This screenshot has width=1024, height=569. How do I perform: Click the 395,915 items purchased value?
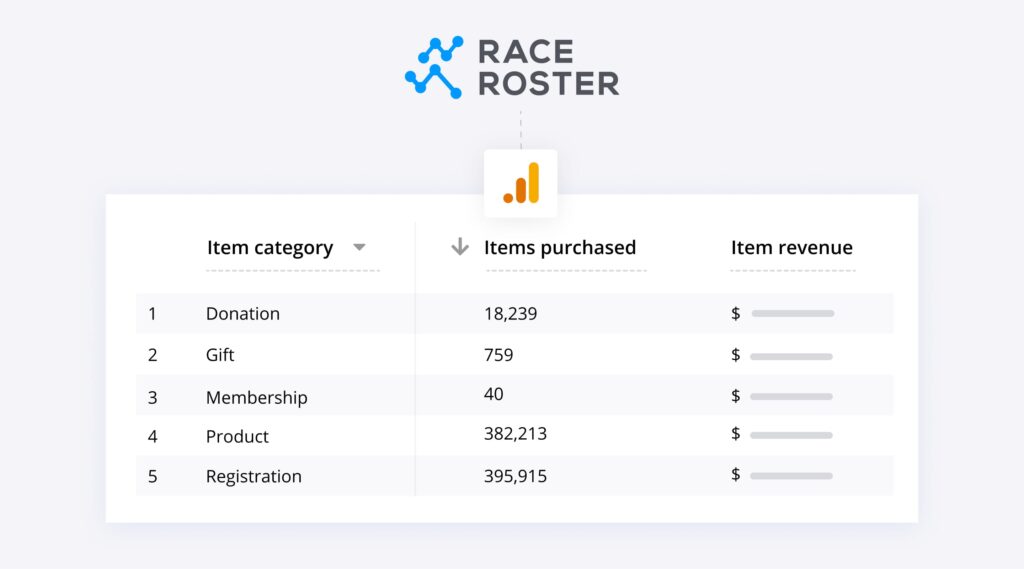tap(515, 477)
